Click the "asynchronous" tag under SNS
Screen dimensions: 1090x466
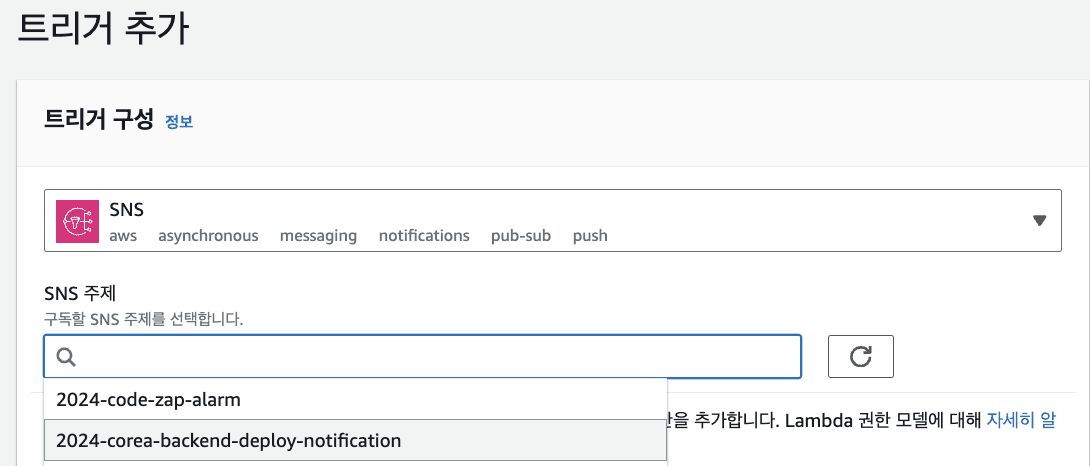[x=208, y=236]
